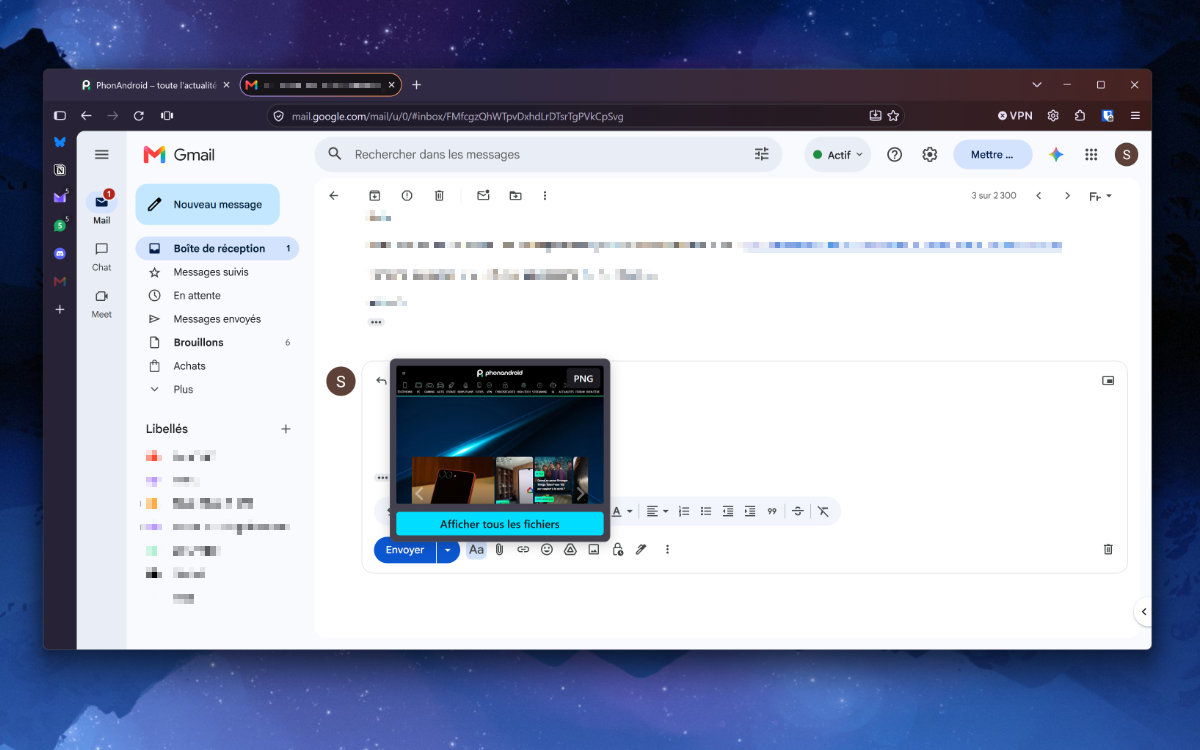Click the Mettre … upgrade button

[992, 155]
